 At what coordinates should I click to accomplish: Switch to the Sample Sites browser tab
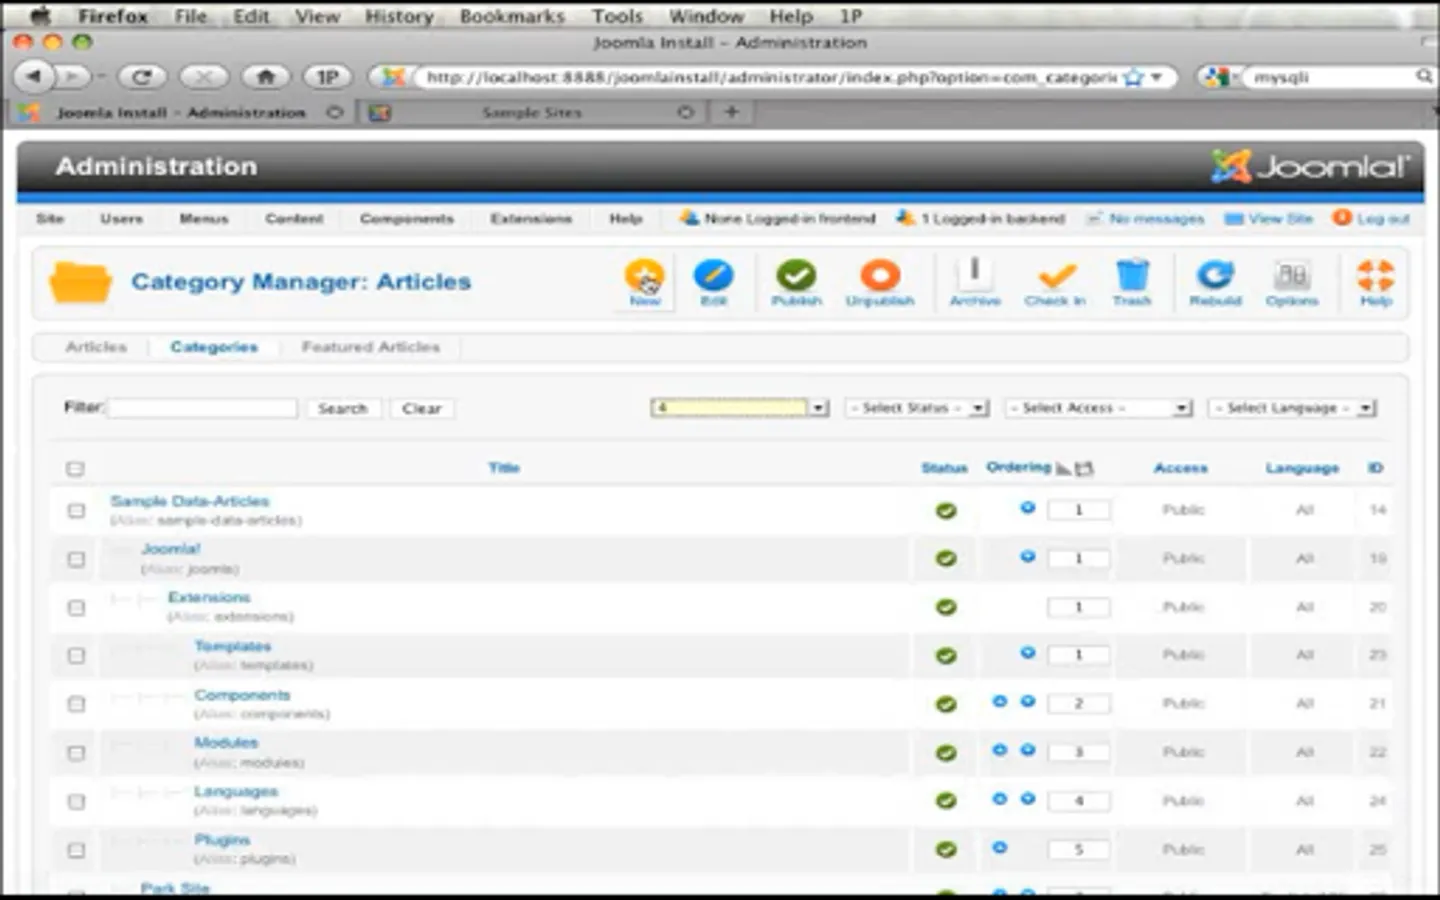pos(532,113)
